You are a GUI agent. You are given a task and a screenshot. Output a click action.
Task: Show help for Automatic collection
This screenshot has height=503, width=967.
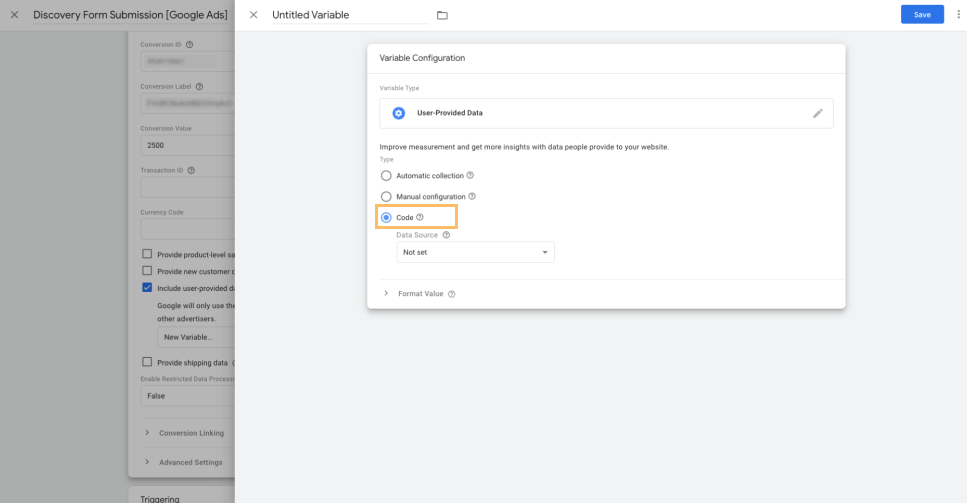470,176
